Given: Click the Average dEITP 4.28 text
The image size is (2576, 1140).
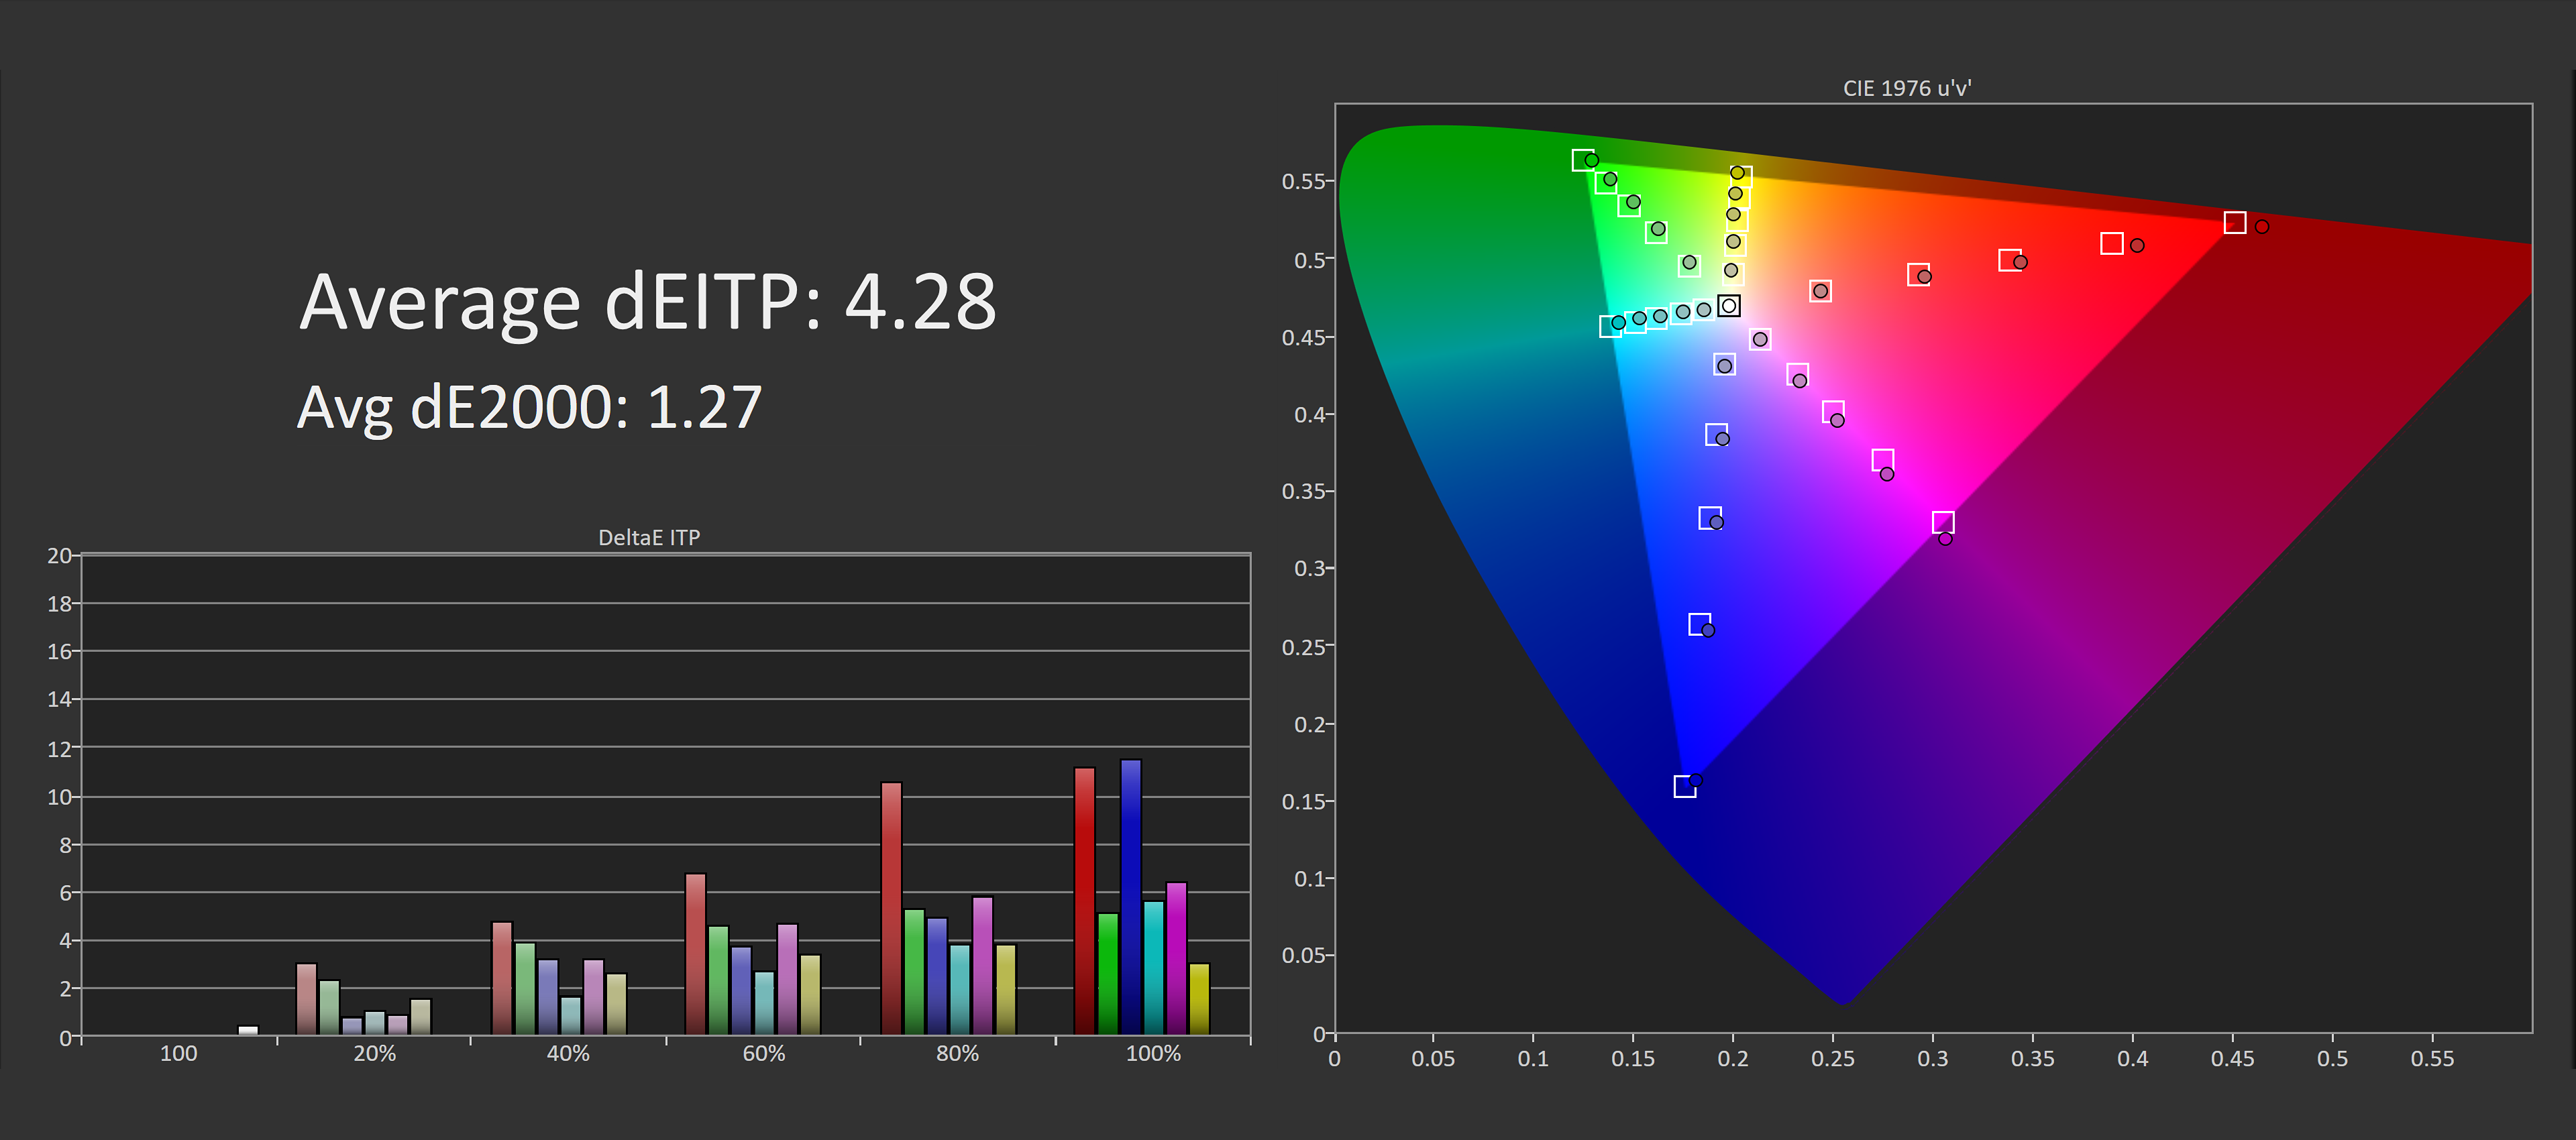Looking at the screenshot, I should 648,302.
